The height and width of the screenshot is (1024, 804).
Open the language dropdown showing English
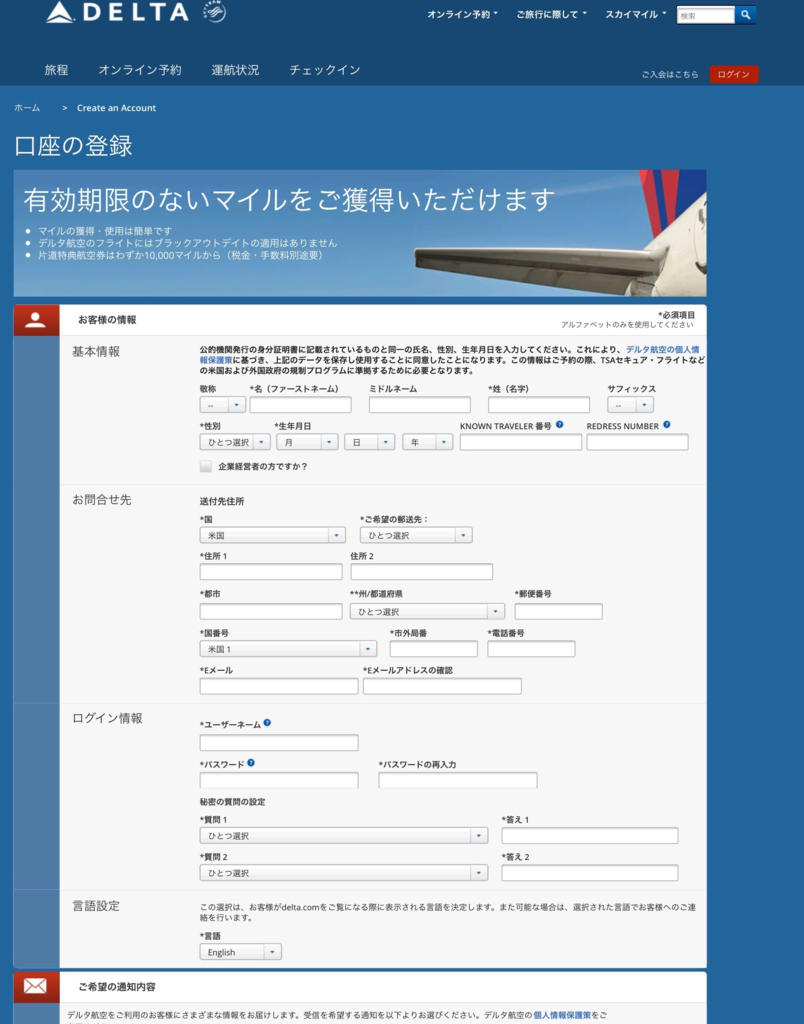(x=240, y=952)
